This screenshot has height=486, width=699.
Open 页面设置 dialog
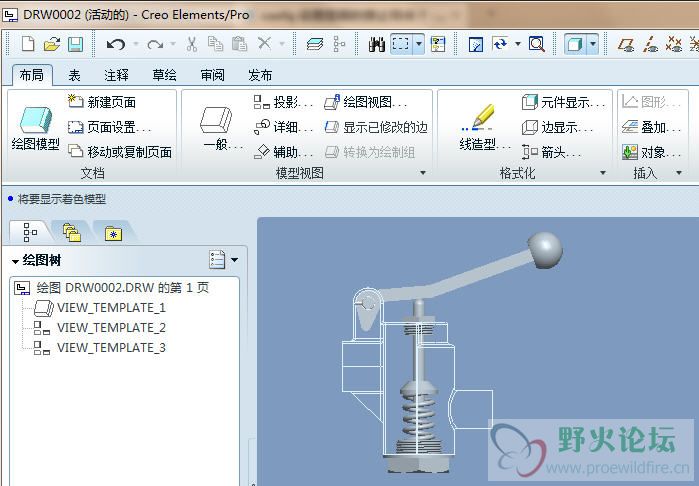110,128
